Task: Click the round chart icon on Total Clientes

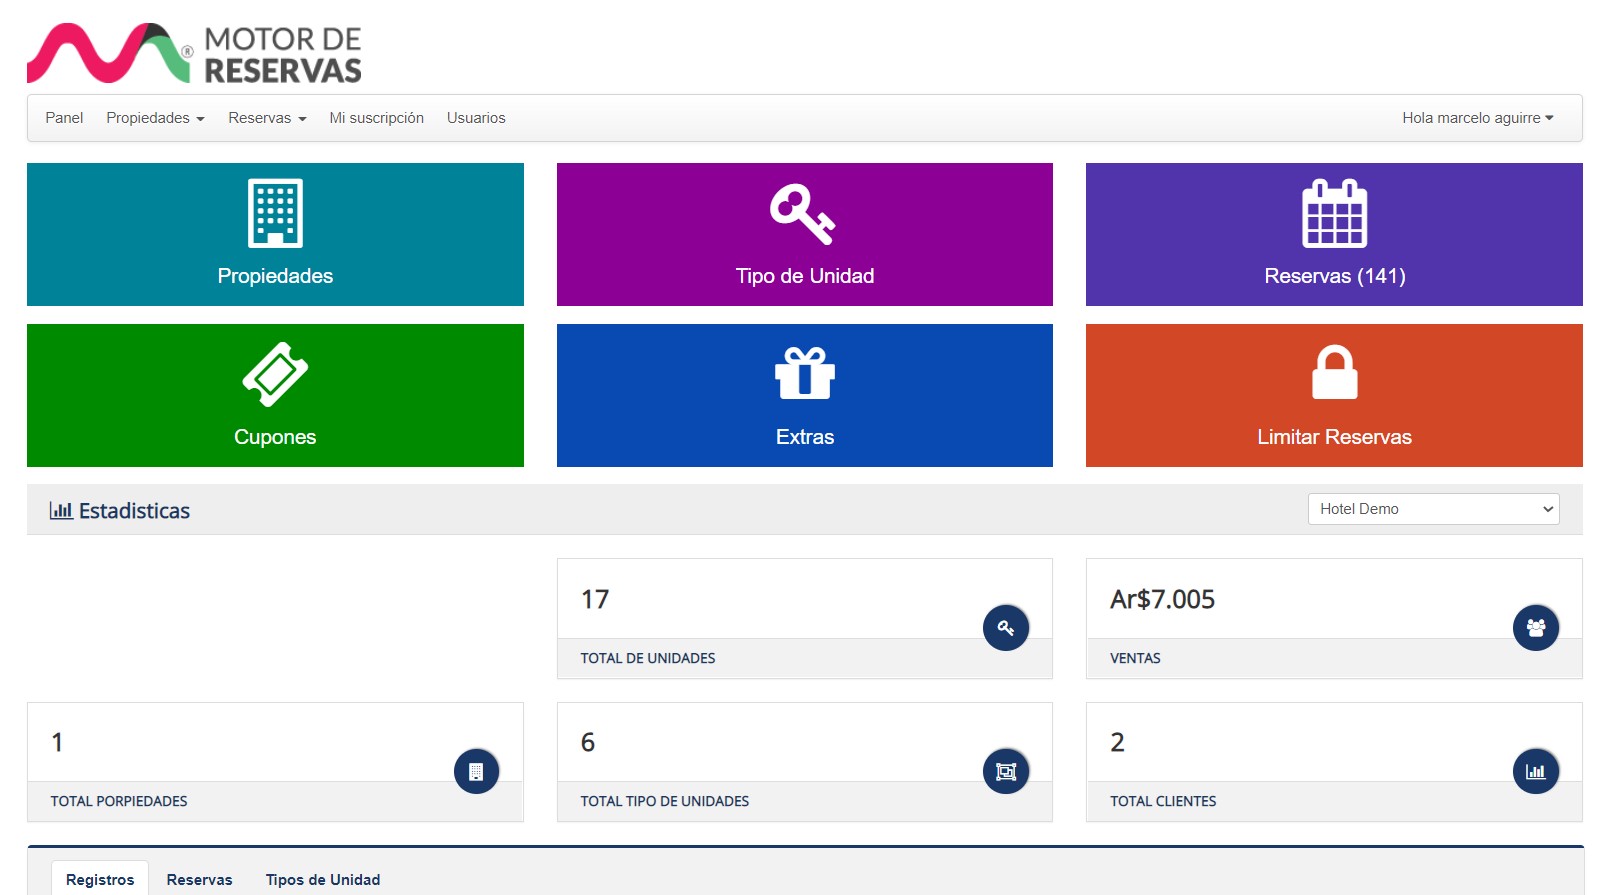Action: point(1536,771)
